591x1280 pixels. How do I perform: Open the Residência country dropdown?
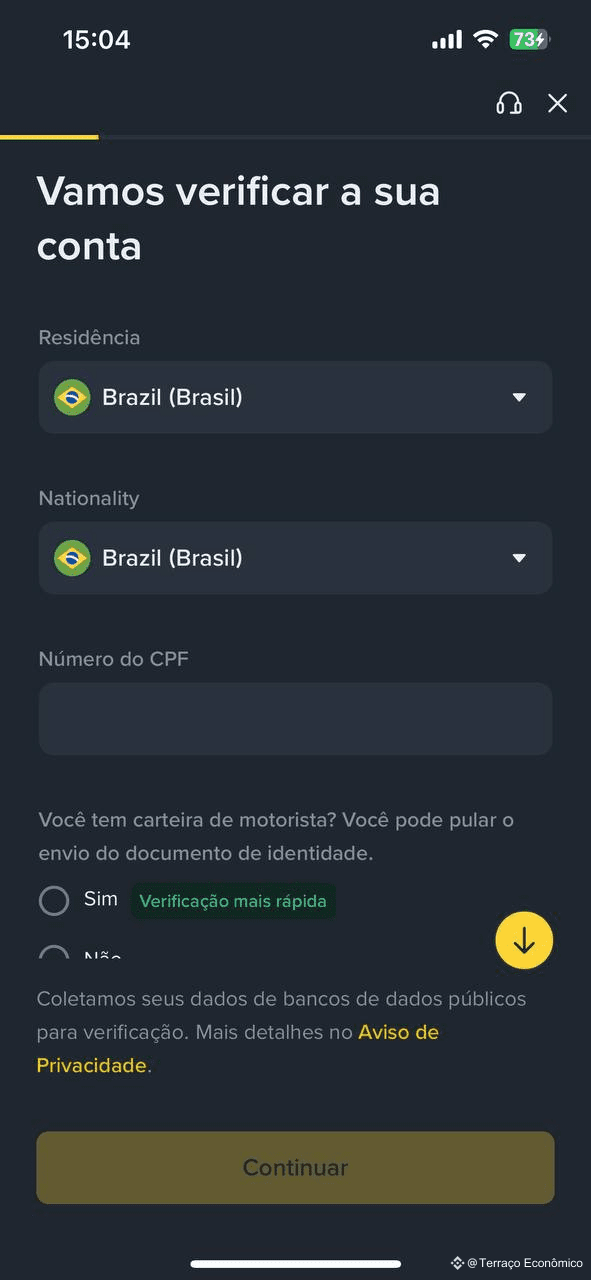click(295, 397)
